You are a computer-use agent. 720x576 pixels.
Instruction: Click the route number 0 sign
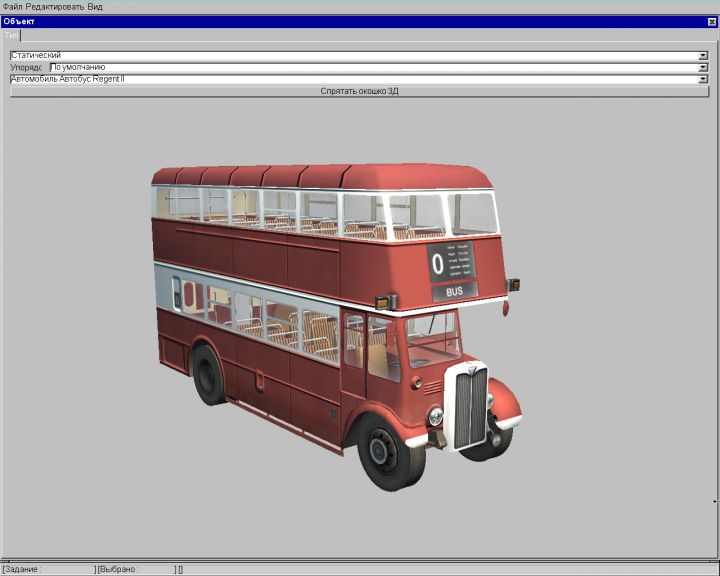438,264
